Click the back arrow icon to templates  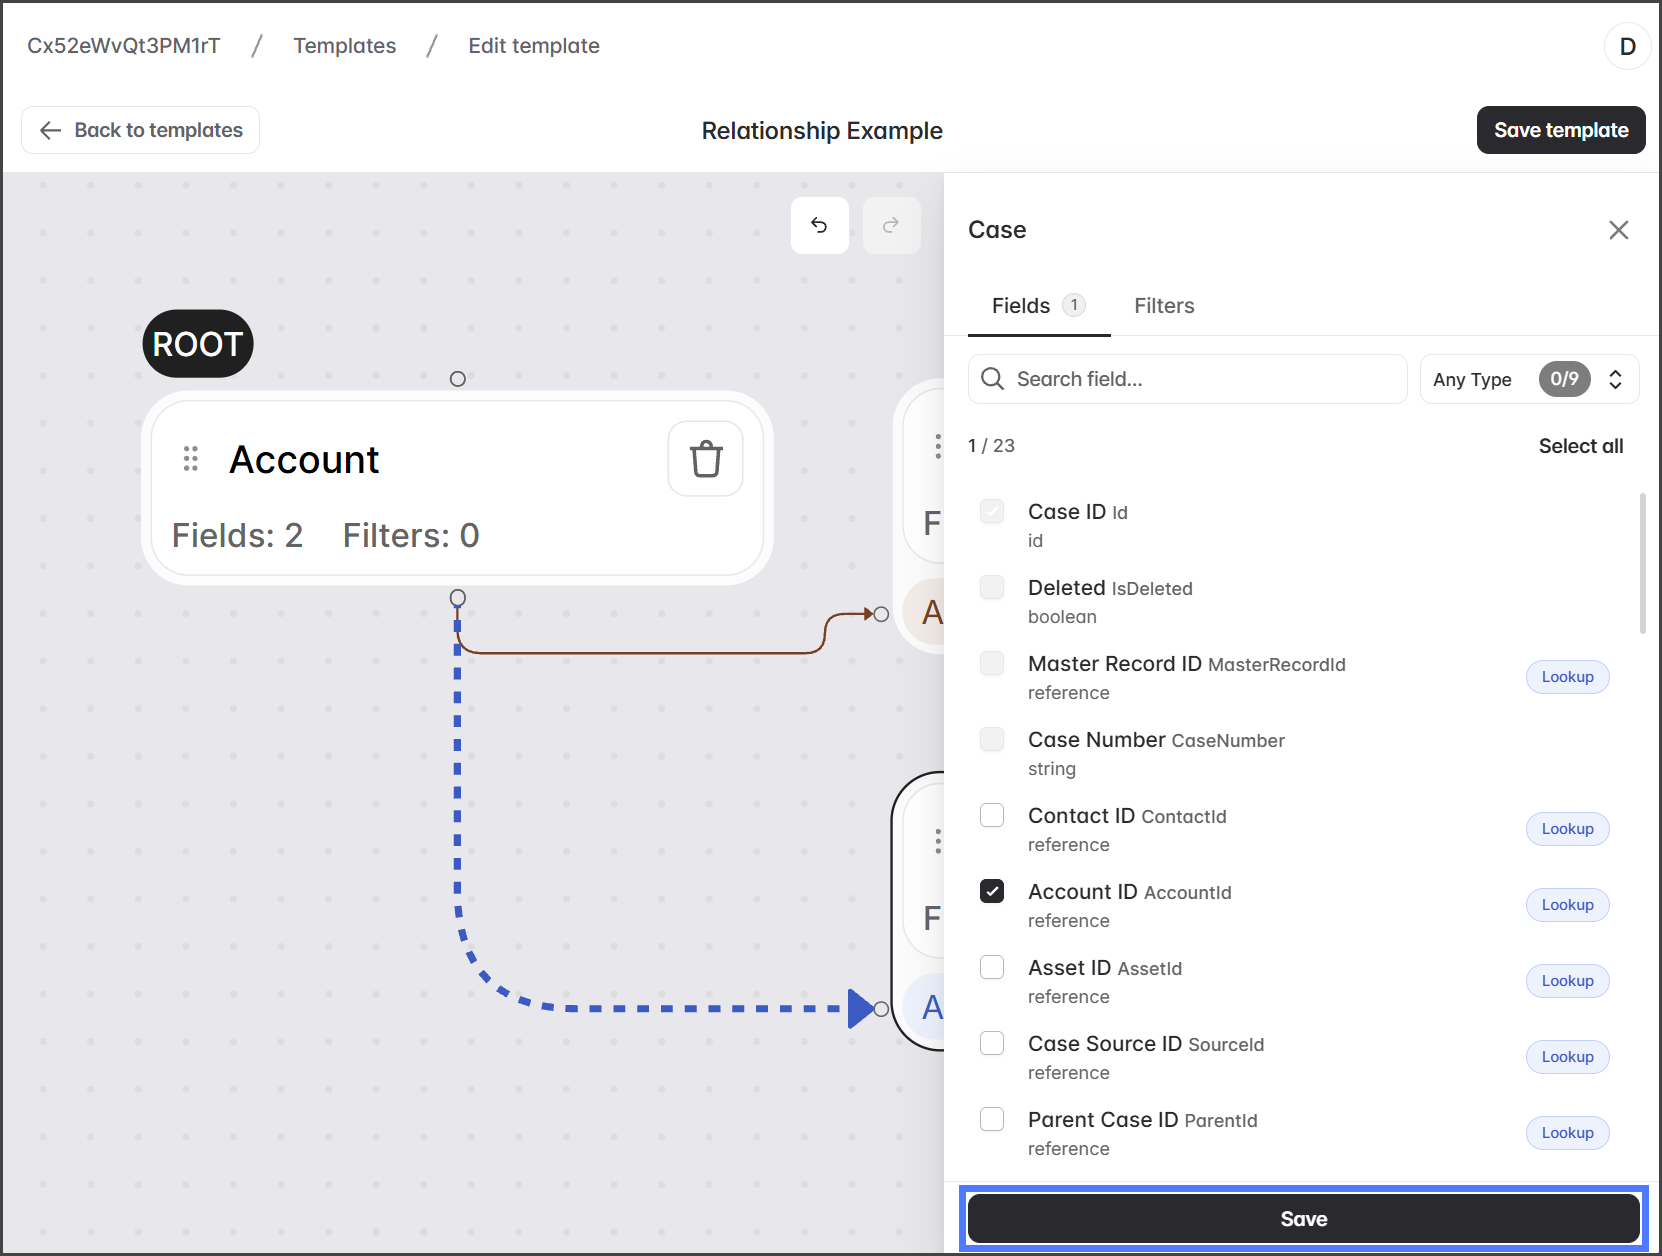pos(51,131)
